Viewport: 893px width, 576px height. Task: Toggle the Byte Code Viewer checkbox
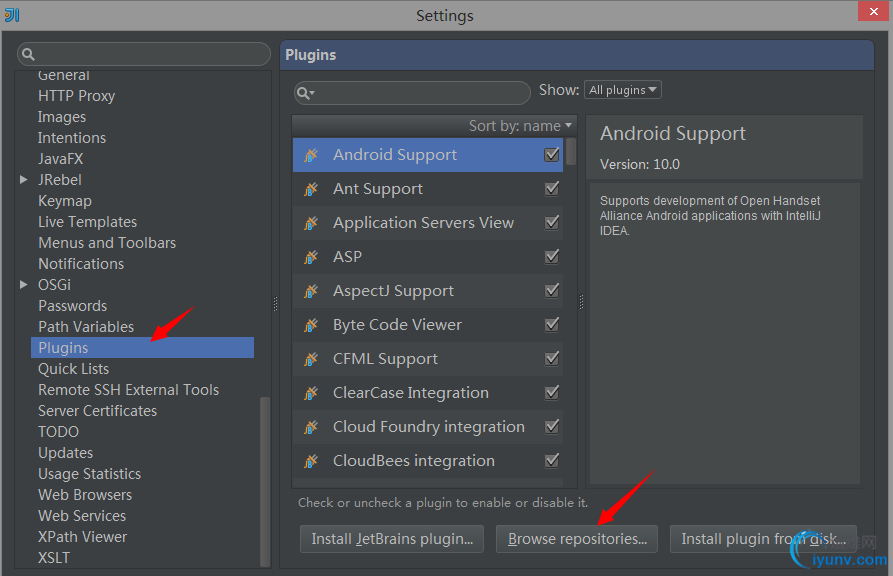coord(552,324)
